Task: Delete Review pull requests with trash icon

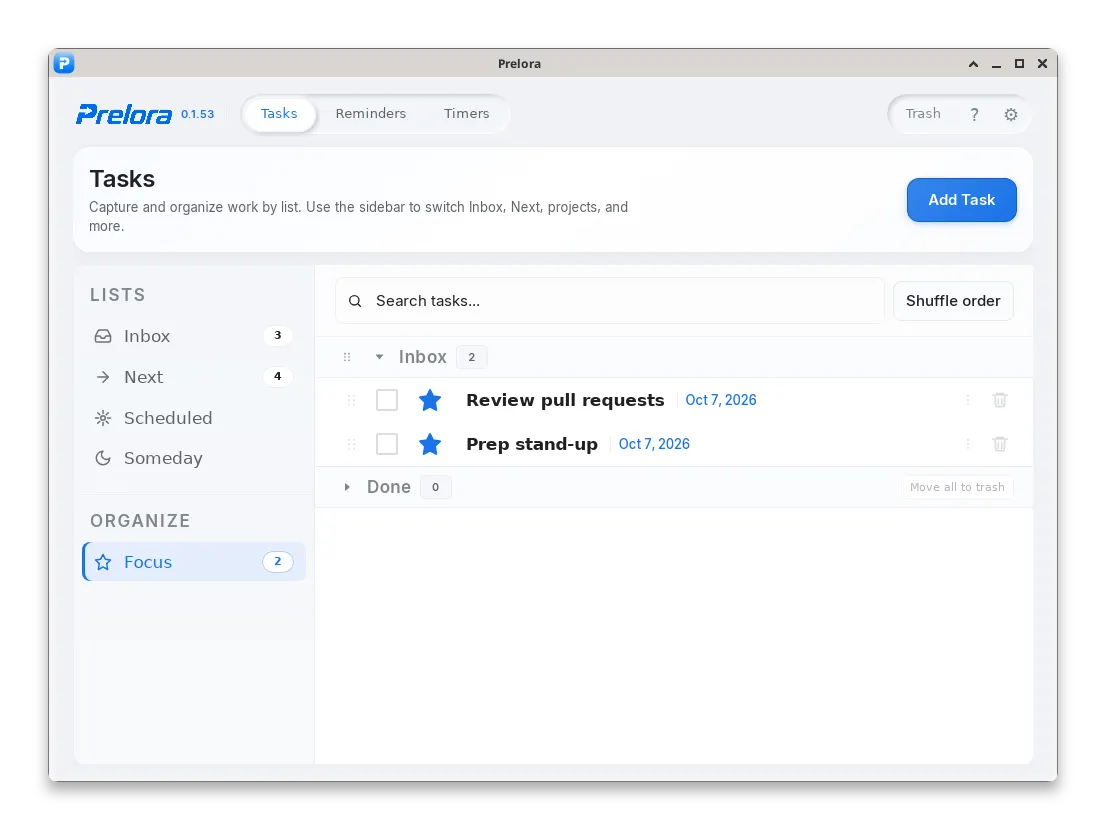Action: [x=999, y=400]
